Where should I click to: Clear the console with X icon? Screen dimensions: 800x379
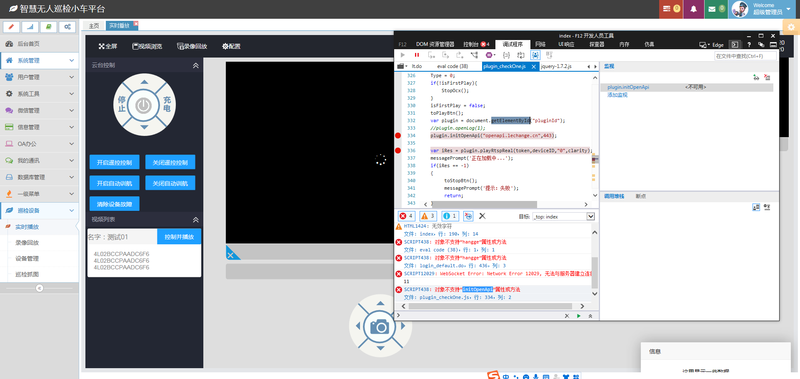(482, 216)
